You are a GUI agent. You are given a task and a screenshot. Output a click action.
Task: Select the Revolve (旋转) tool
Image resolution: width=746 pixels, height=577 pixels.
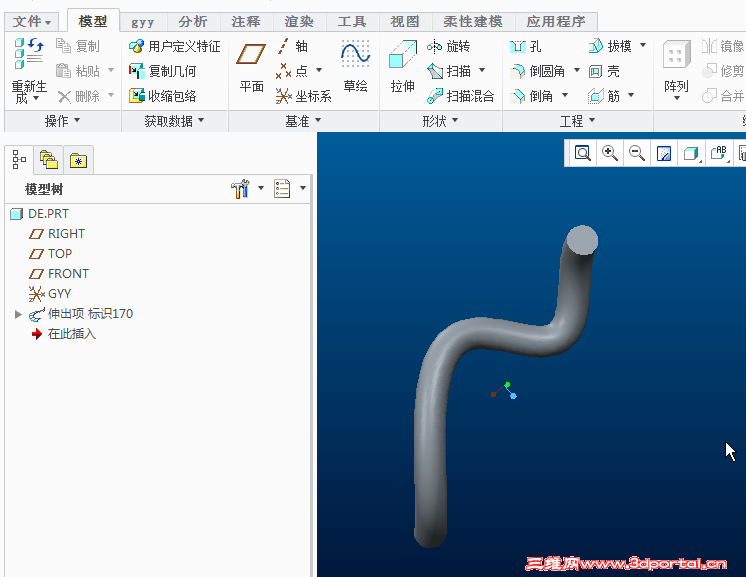(x=449, y=46)
